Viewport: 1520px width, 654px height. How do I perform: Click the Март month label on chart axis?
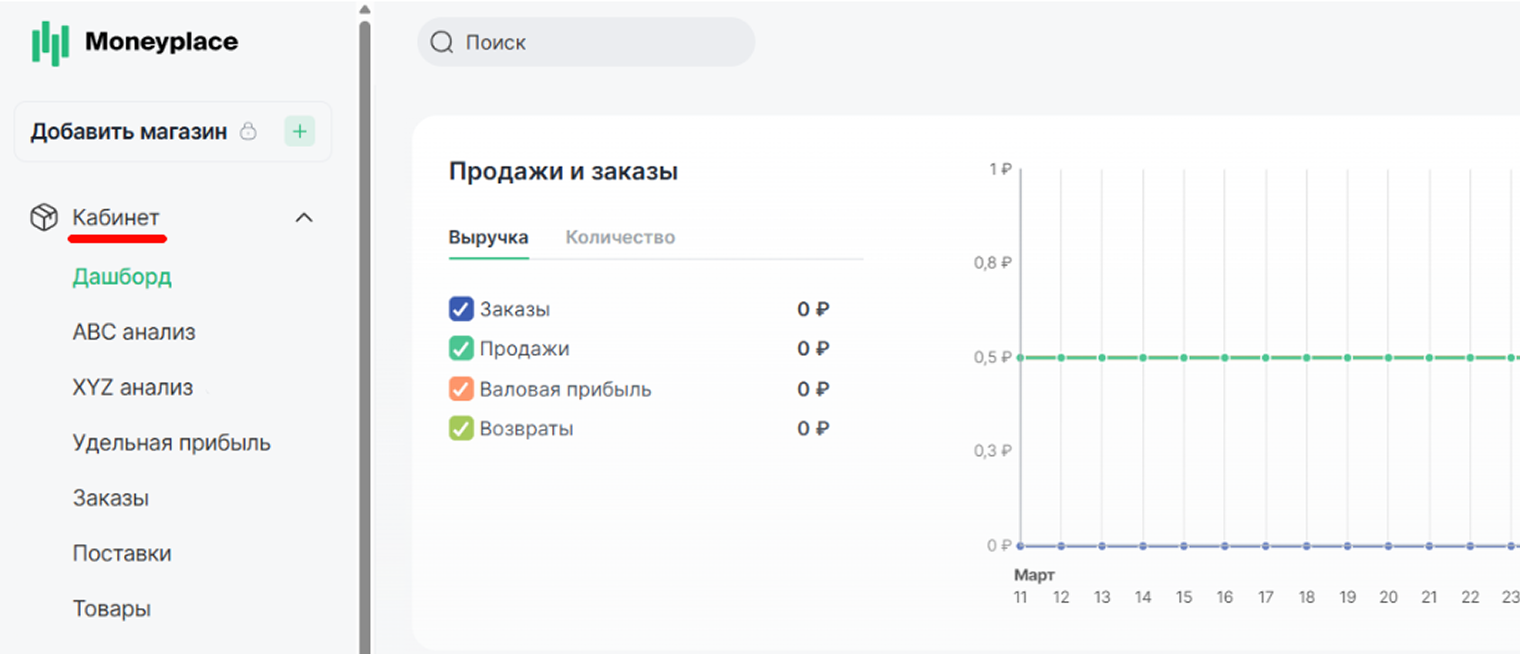pos(1035,575)
